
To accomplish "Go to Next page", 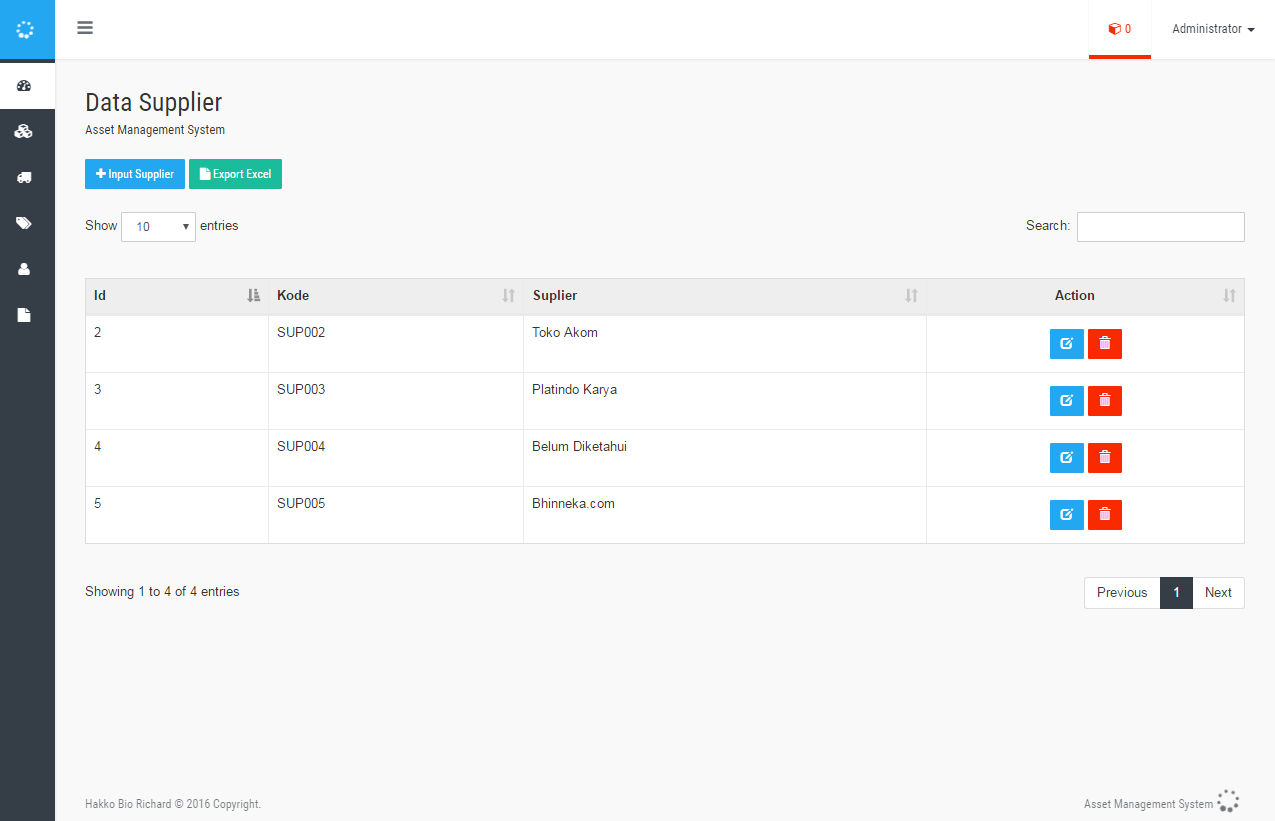I will click(1218, 593).
